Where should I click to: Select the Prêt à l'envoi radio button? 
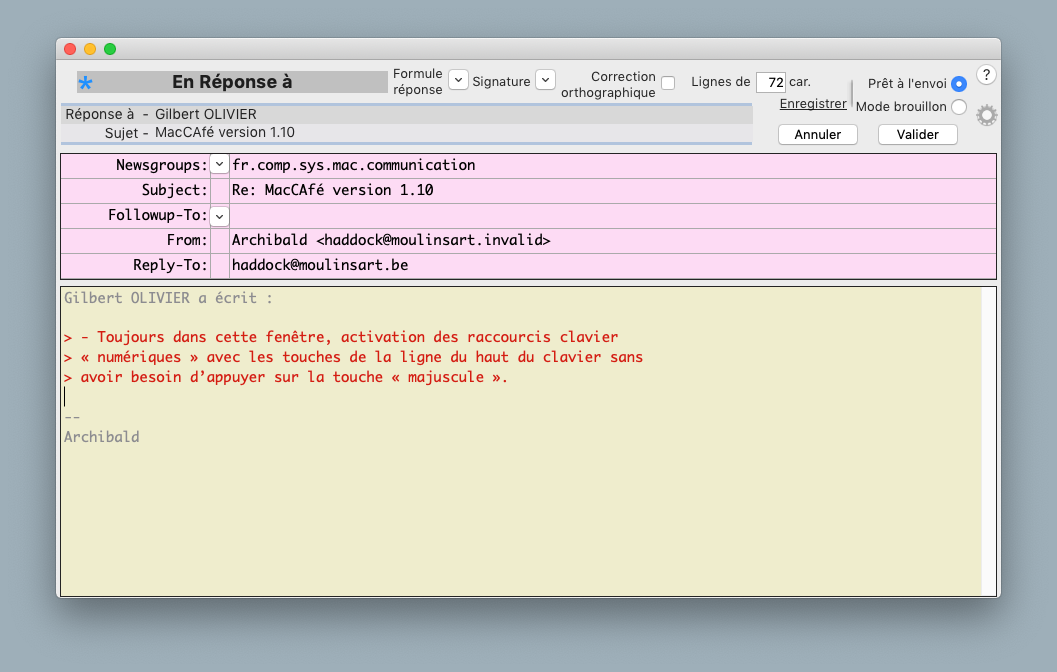click(959, 84)
